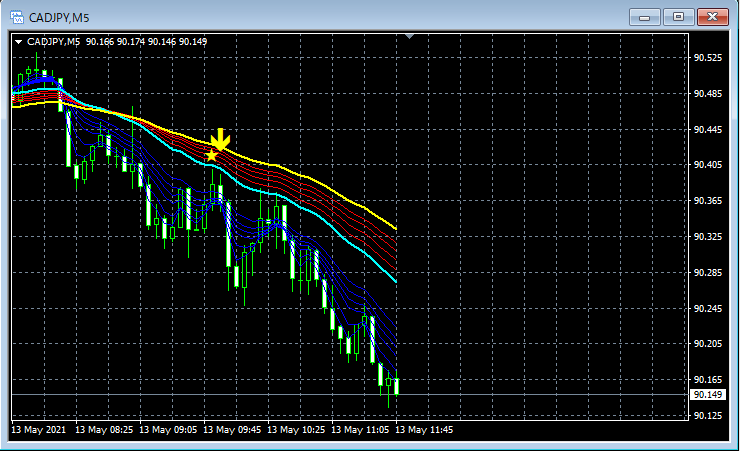
Task: Click the end of the yellow moving average line
Action: (x=395, y=228)
